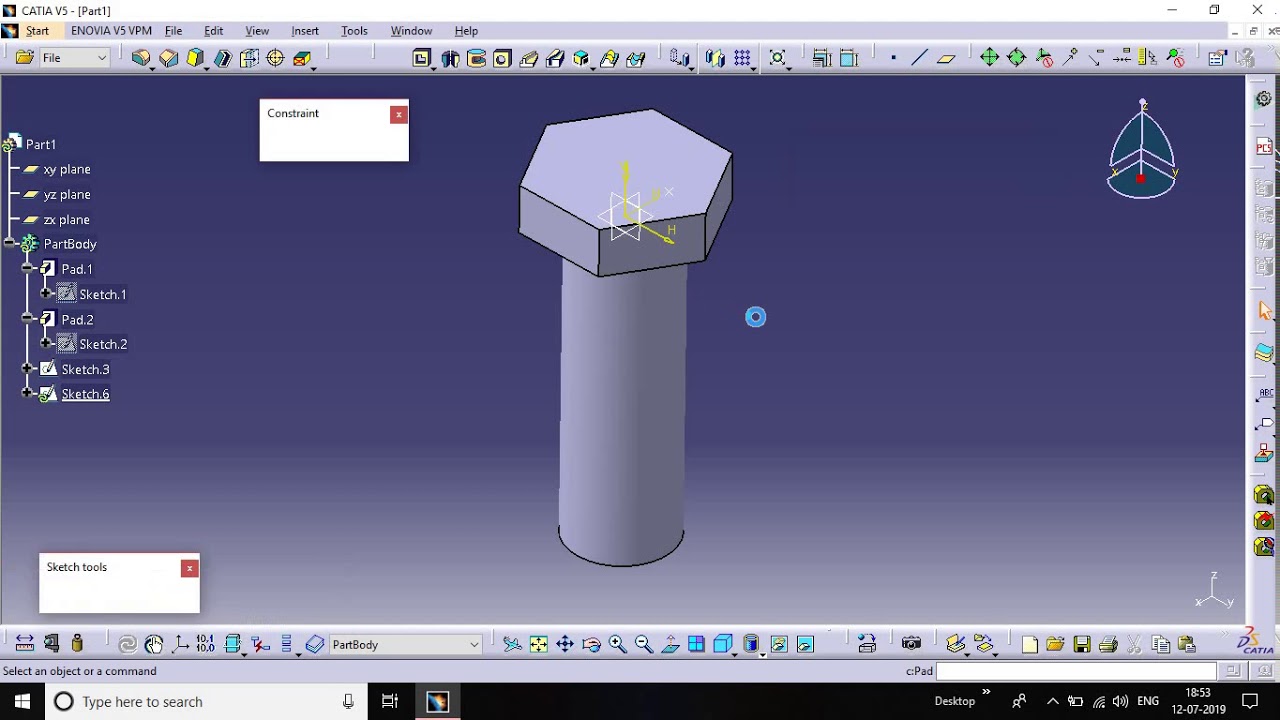Toggle the Fly Mode icon

512,644
